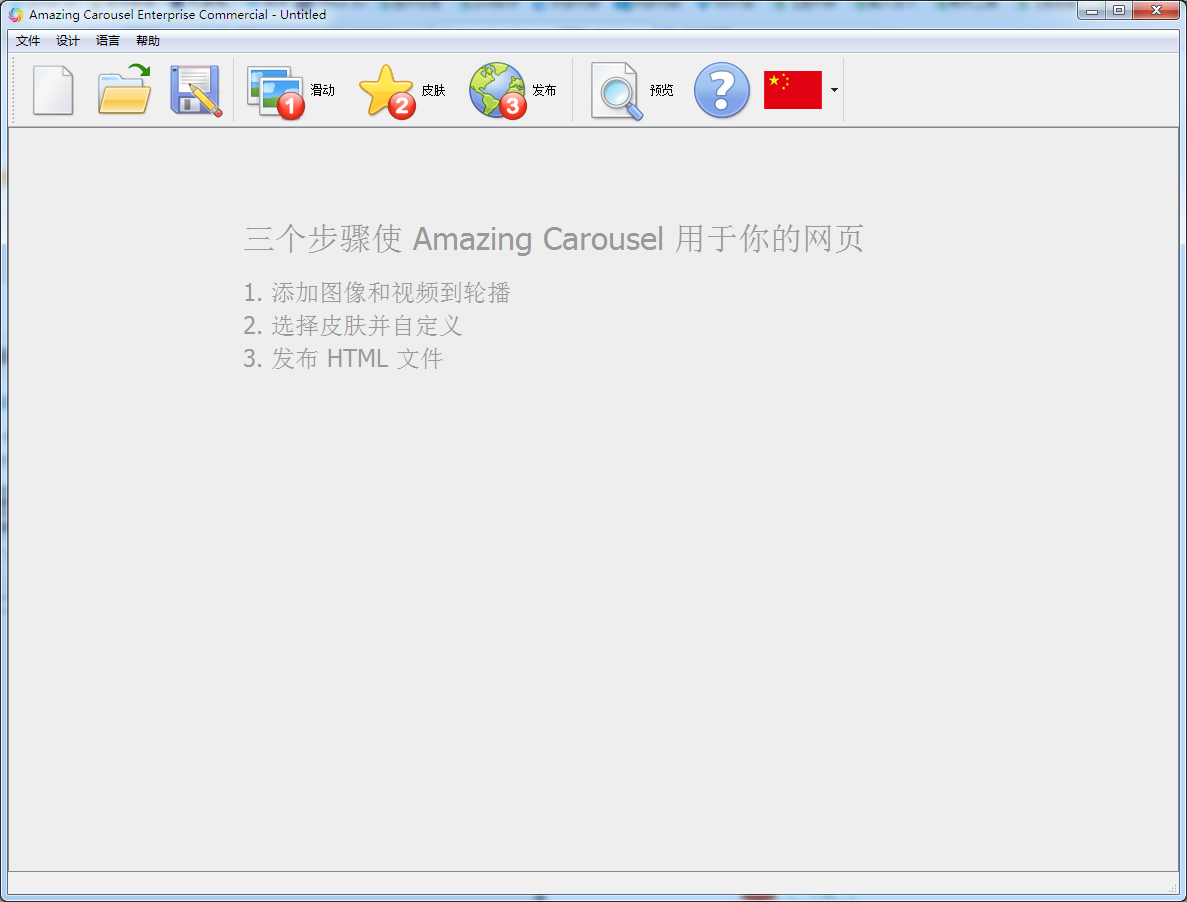Open step 2 皮肤 skins
This screenshot has width=1187, height=902.
[402, 90]
